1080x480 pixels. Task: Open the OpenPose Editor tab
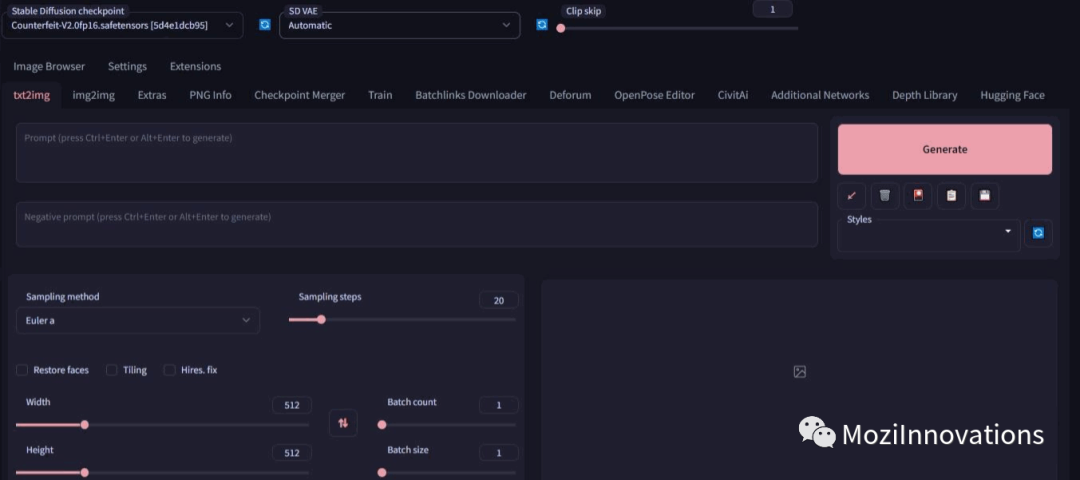pyautogui.click(x=654, y=95)
